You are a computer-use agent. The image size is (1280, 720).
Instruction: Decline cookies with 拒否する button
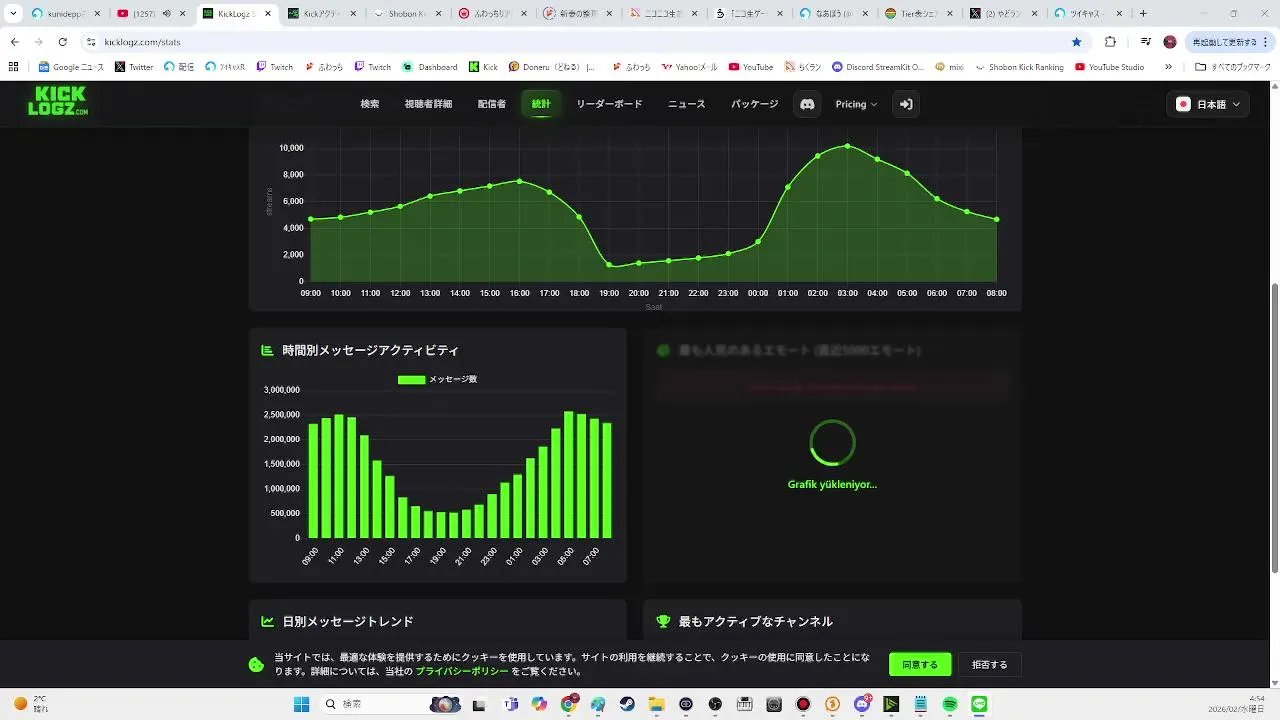pyautogui.click(x=990, y=664)
